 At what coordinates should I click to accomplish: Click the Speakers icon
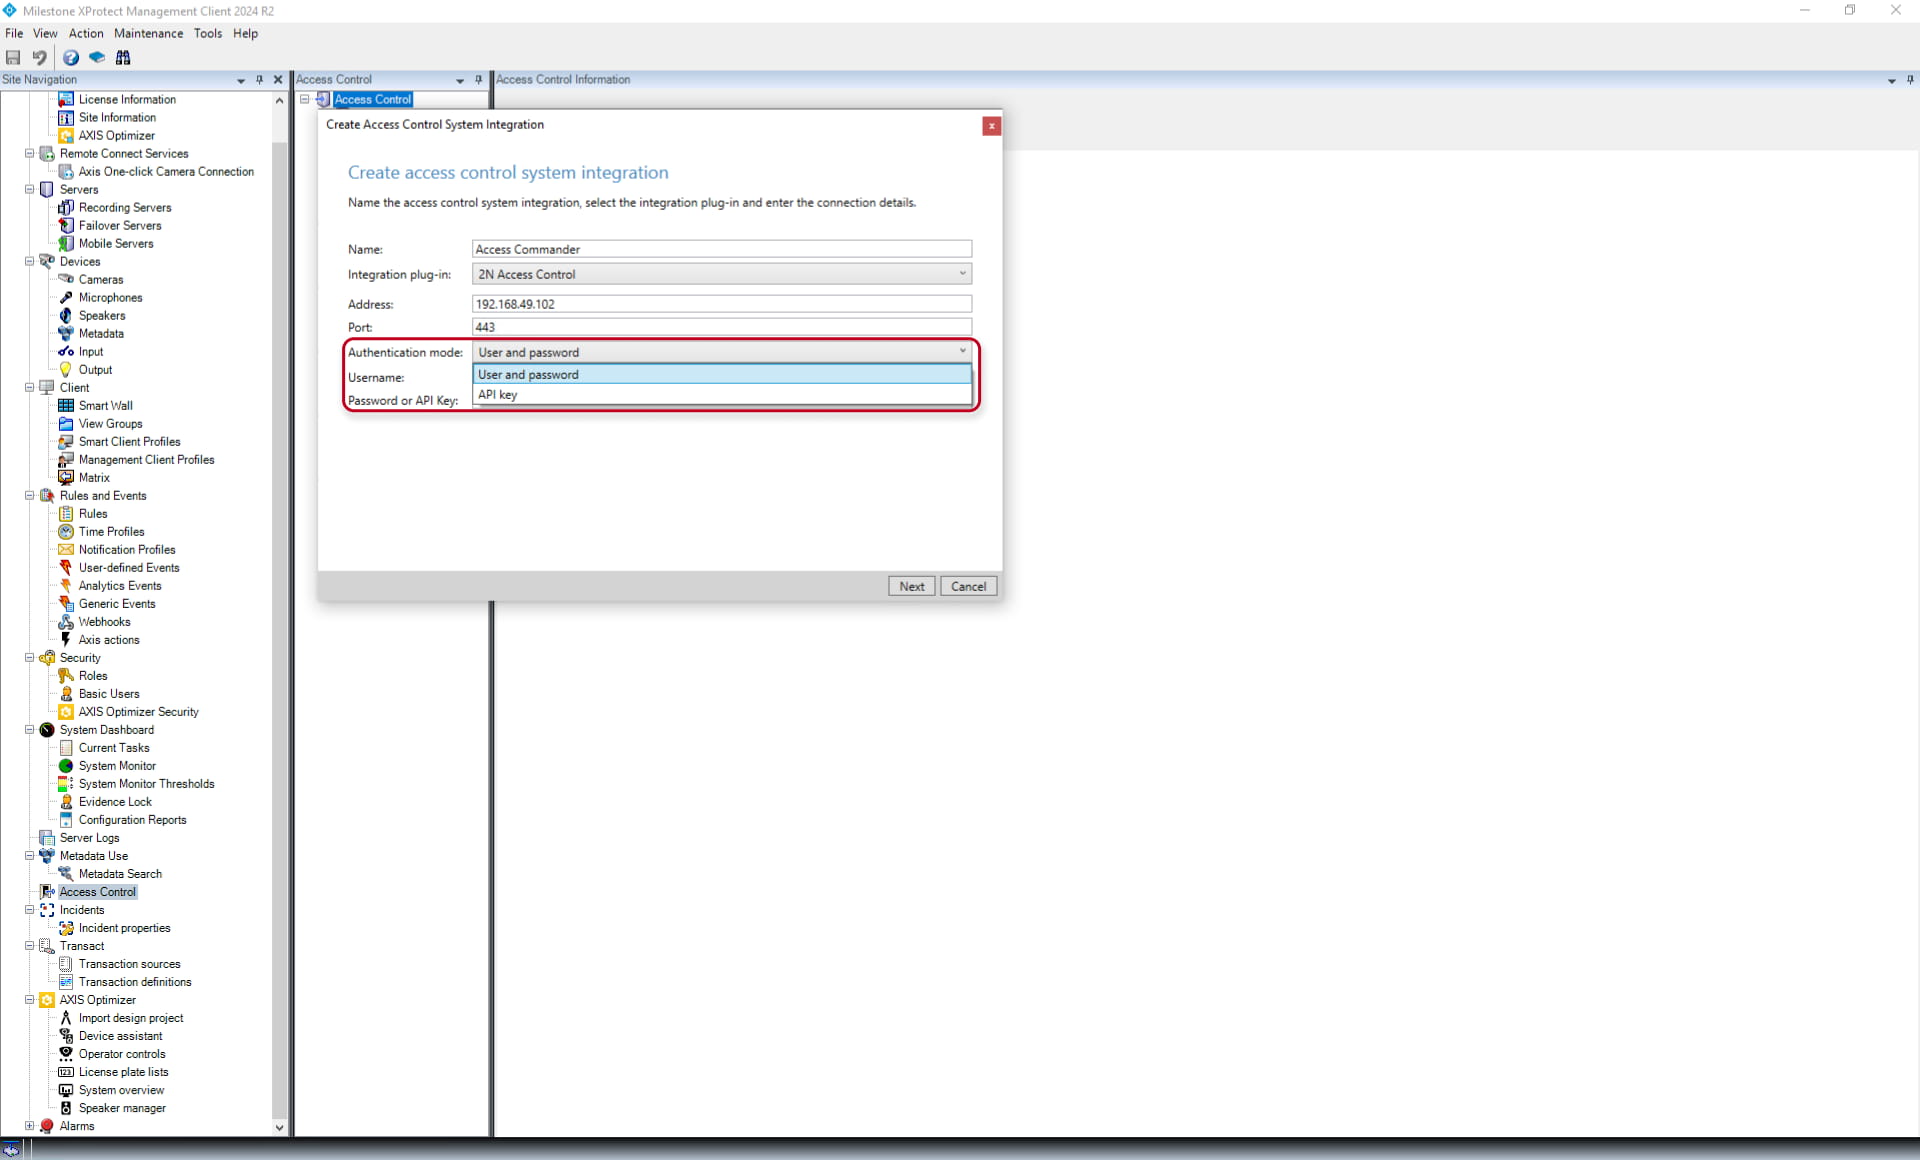[66, 315]
